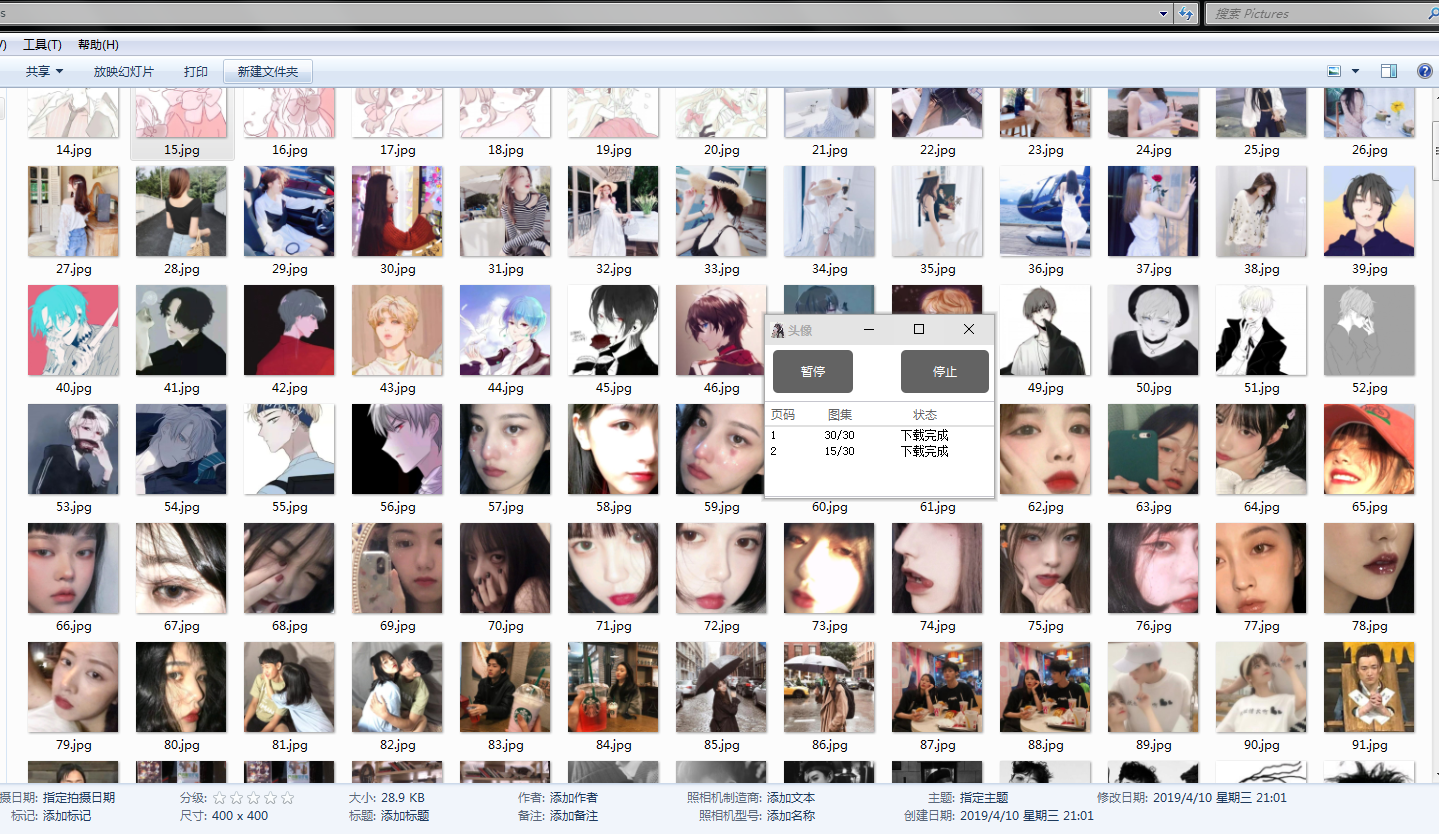Select thumbnail 73.jpg
This screenshot has width=1439, height=834.
click(x=830, y=568)
